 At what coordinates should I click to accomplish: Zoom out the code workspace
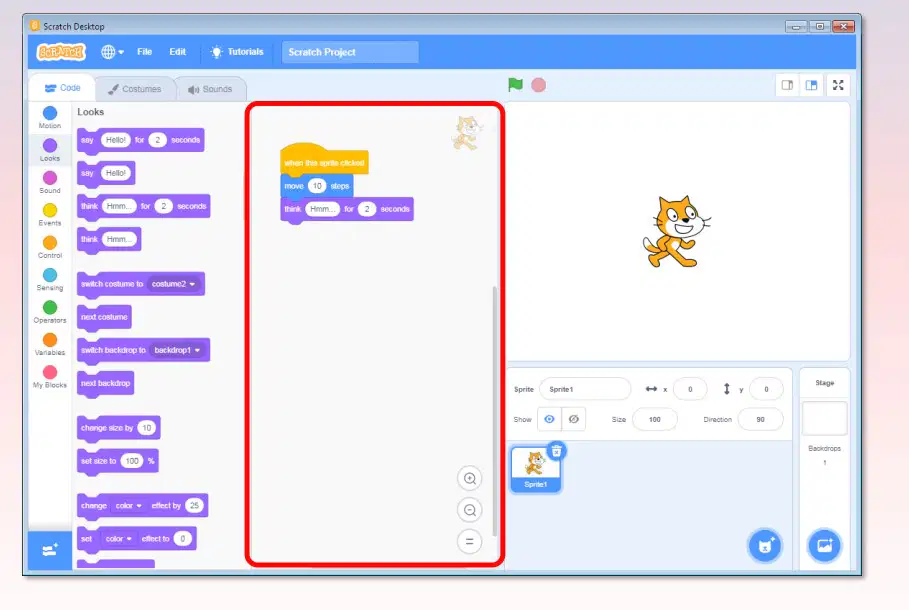click(x=470, y=510)
